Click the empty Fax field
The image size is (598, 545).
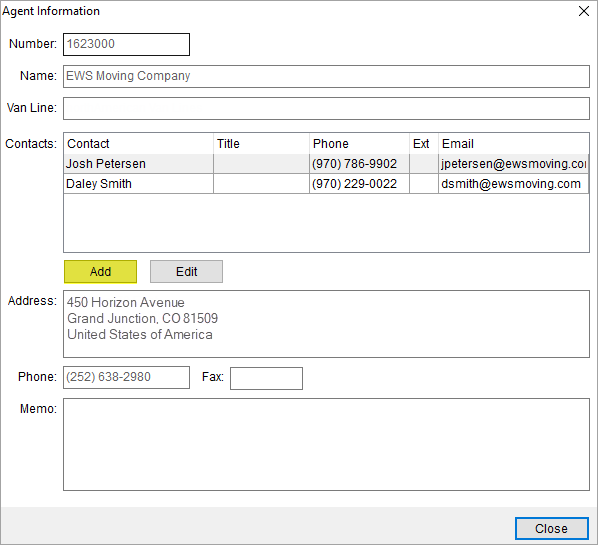[266, 378]
